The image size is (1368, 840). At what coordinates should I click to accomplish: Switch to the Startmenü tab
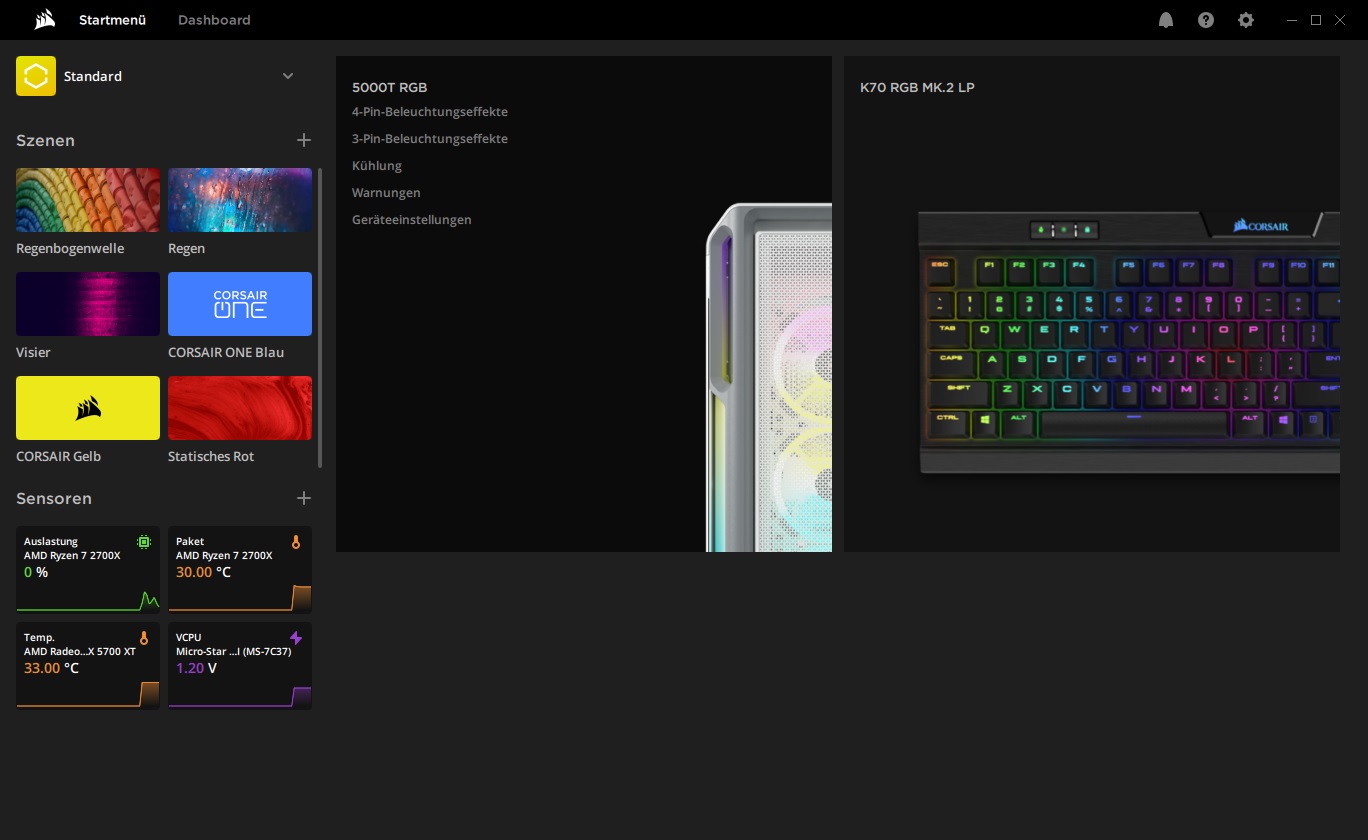pyautogui.click(x=112, y=20)
